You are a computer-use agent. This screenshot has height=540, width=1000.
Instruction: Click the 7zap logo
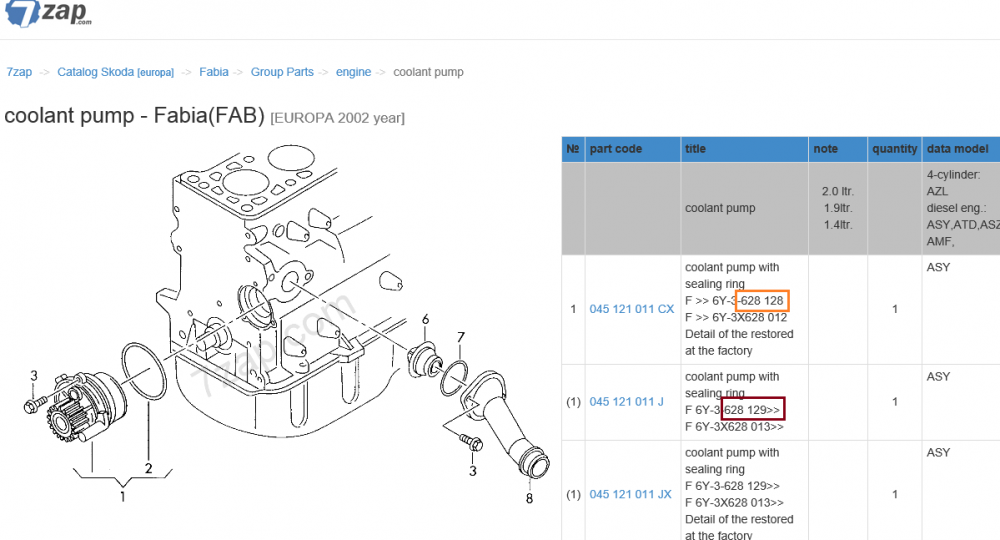click(x=48, y=13)
